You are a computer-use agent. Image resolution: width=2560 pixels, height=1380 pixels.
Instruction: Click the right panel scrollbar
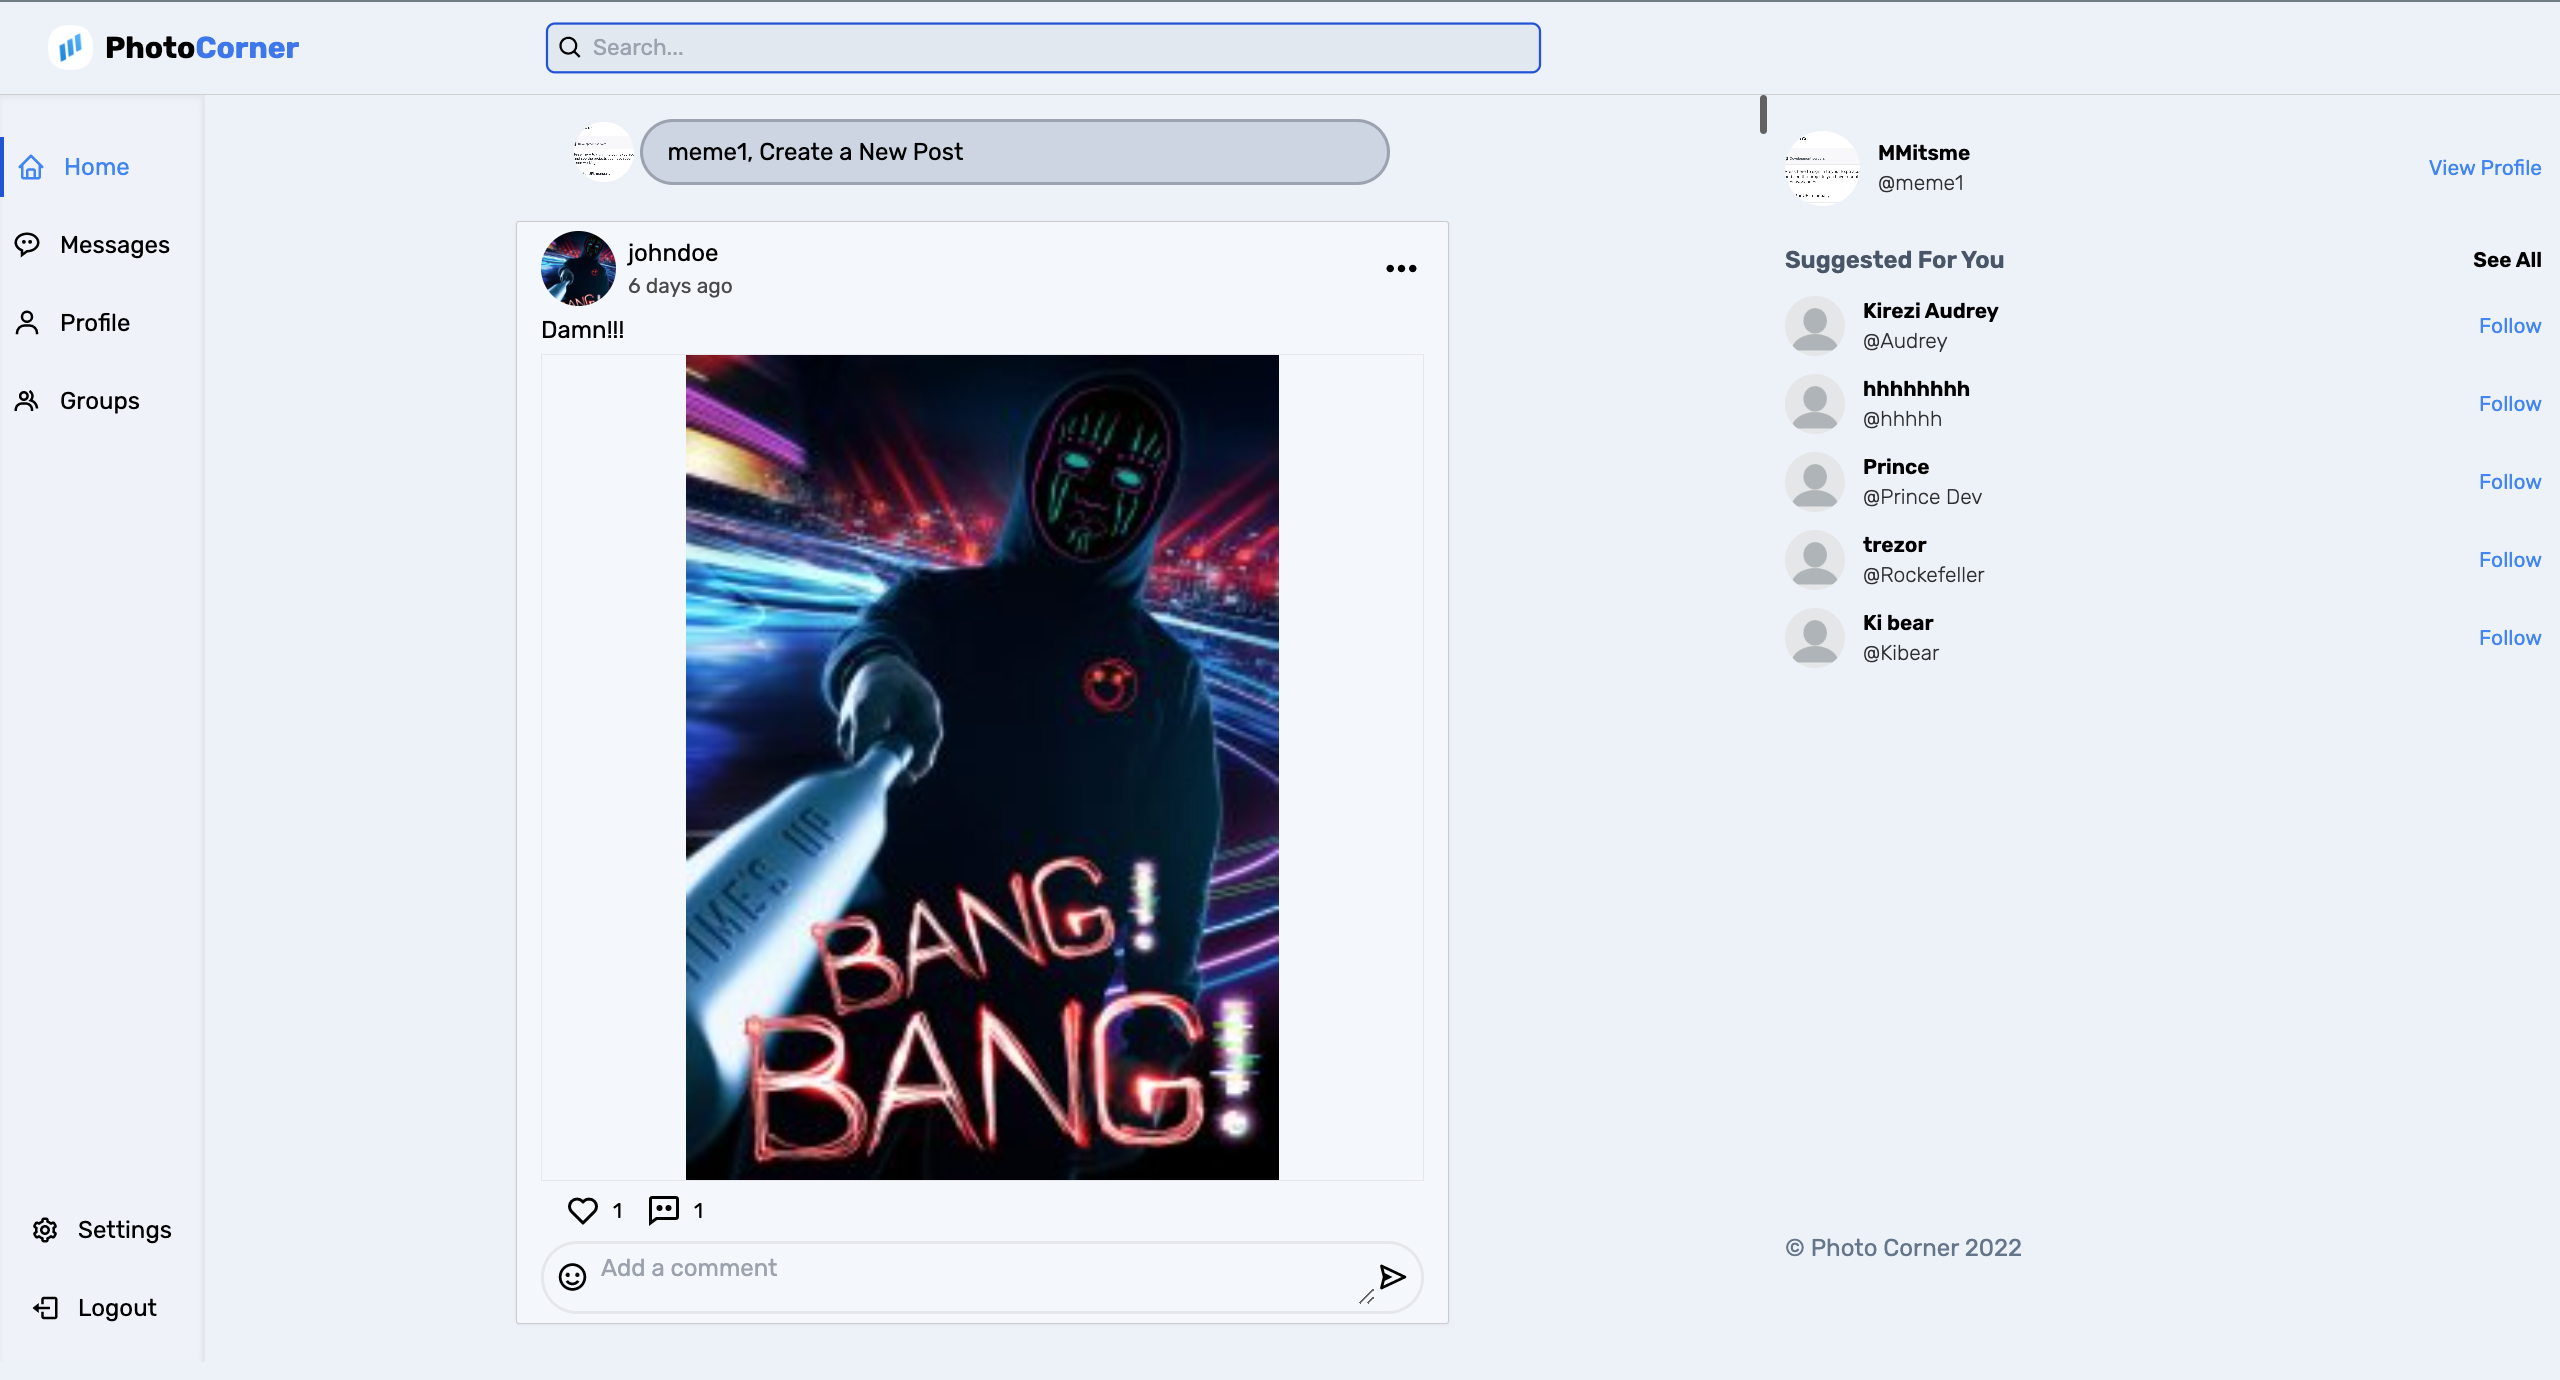1763,114
